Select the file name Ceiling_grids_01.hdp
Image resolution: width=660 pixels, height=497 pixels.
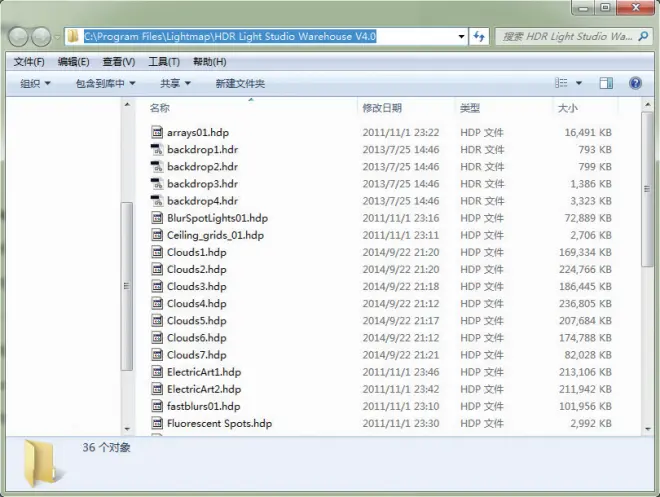(x=215, y=235)
